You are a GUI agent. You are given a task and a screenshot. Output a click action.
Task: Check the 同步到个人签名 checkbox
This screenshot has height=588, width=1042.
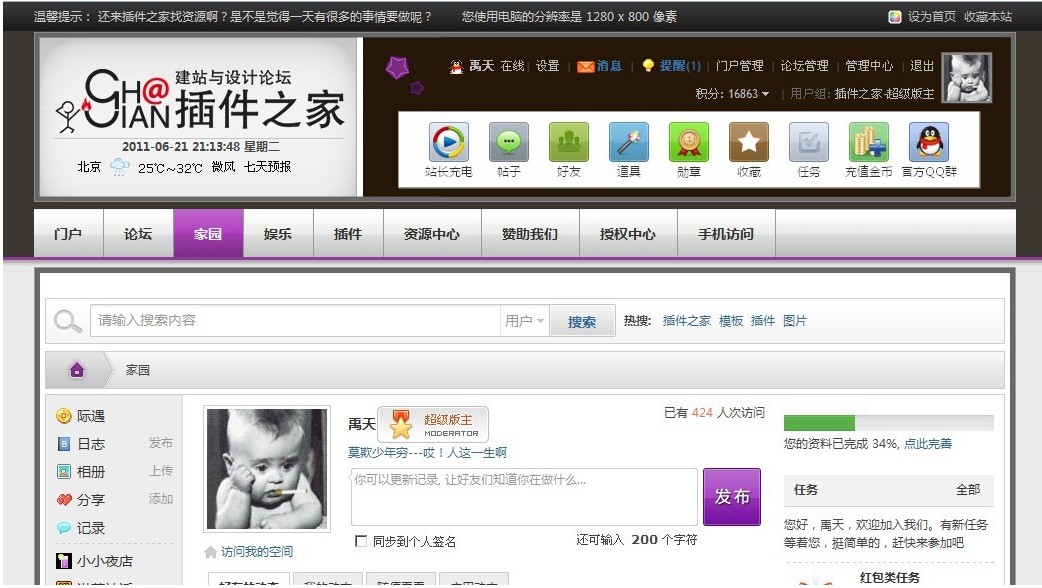click(x=361, y=541)
